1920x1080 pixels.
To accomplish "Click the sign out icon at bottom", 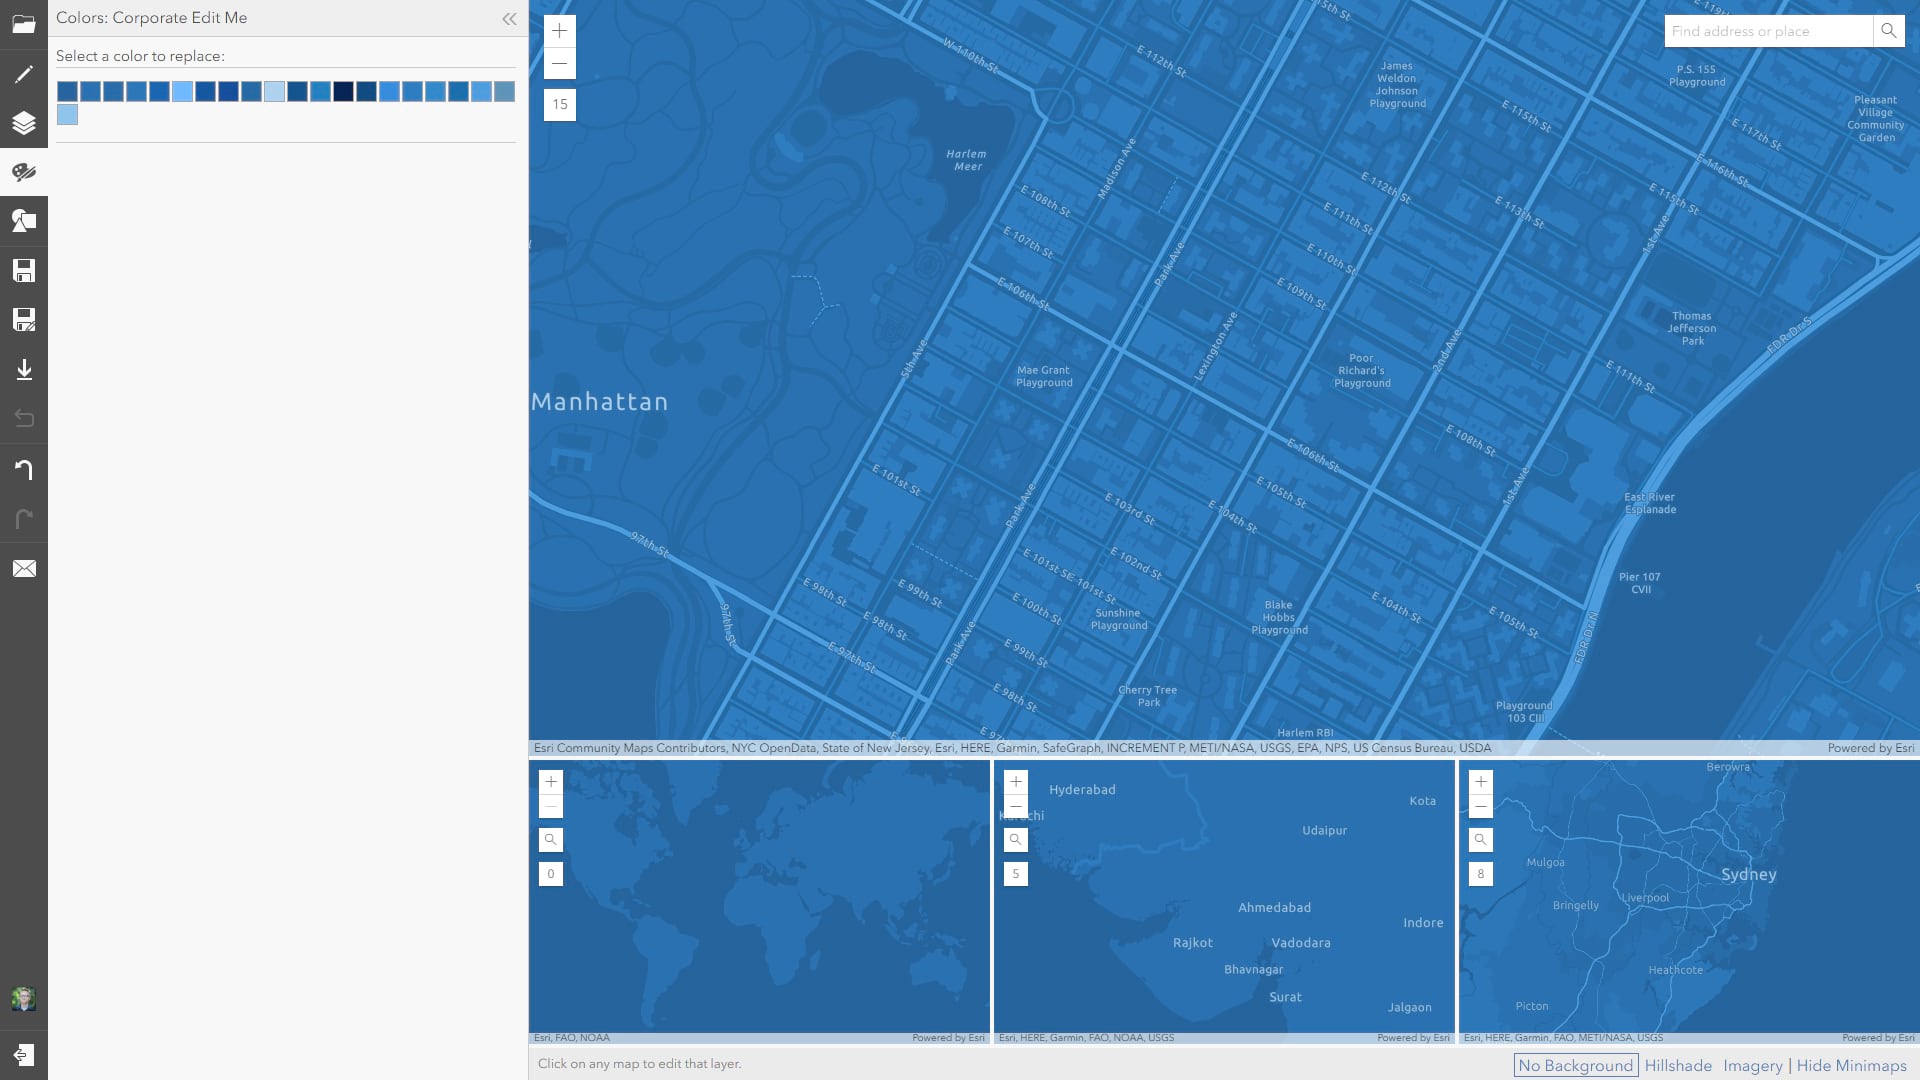I will pos(24,1055).
